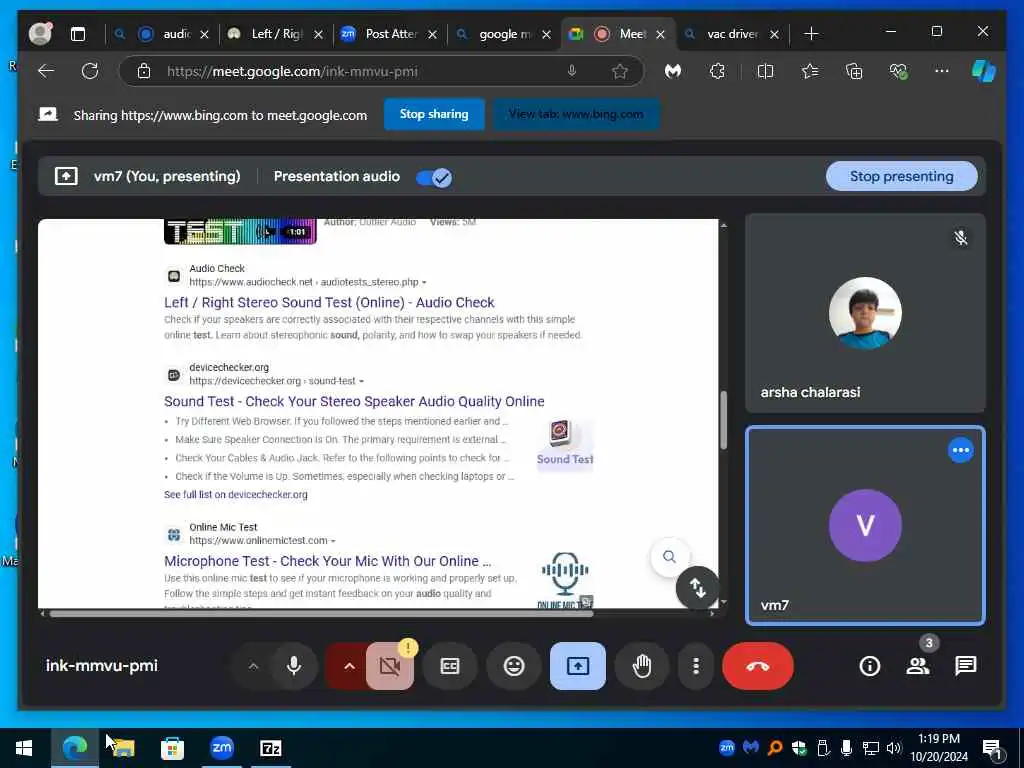Click arsha chalarasi participant avatar

(865, 313)
